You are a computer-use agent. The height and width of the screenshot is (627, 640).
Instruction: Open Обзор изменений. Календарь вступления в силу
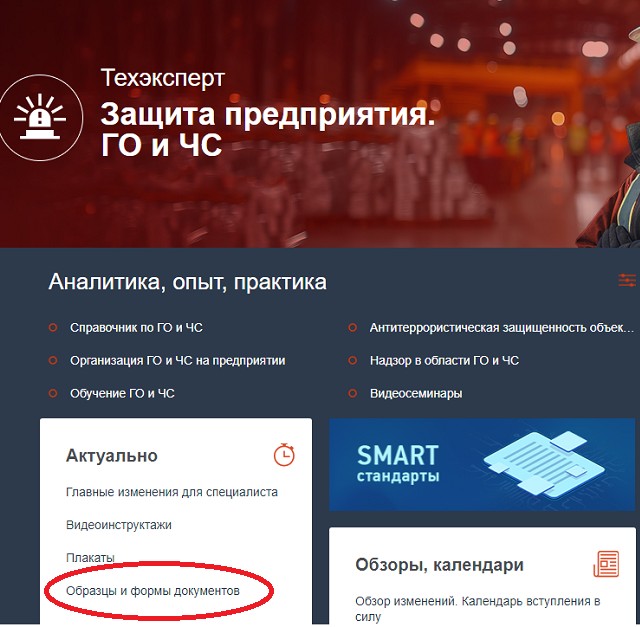pos(478,609)
